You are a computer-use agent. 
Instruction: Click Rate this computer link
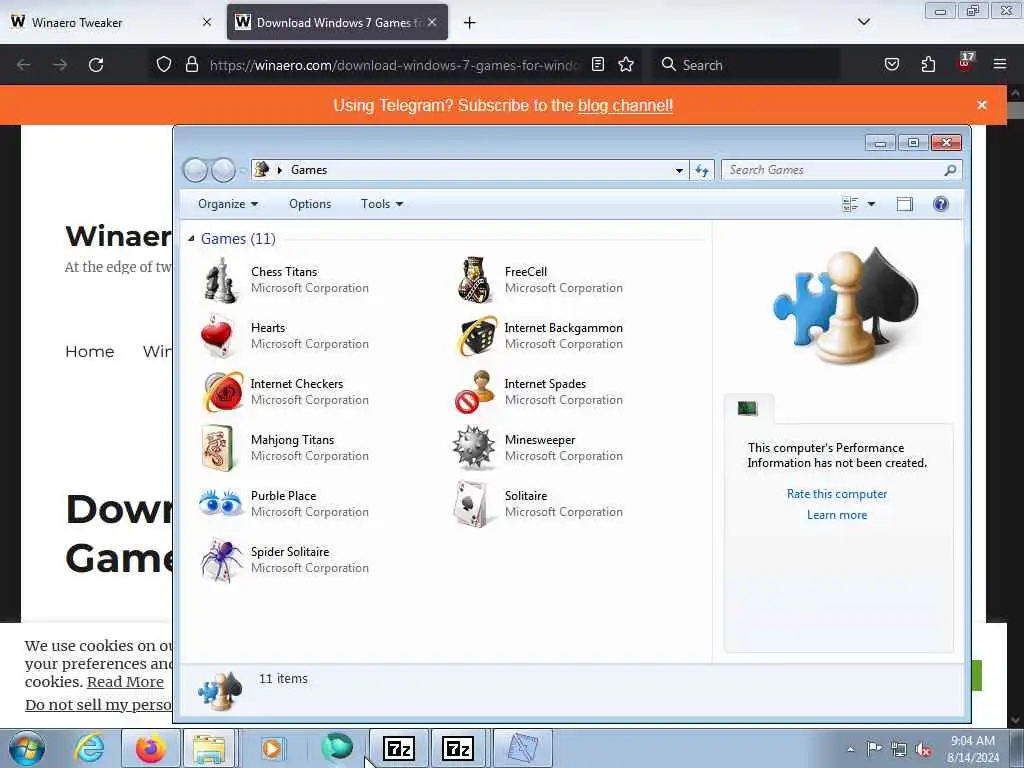(837, 494)
